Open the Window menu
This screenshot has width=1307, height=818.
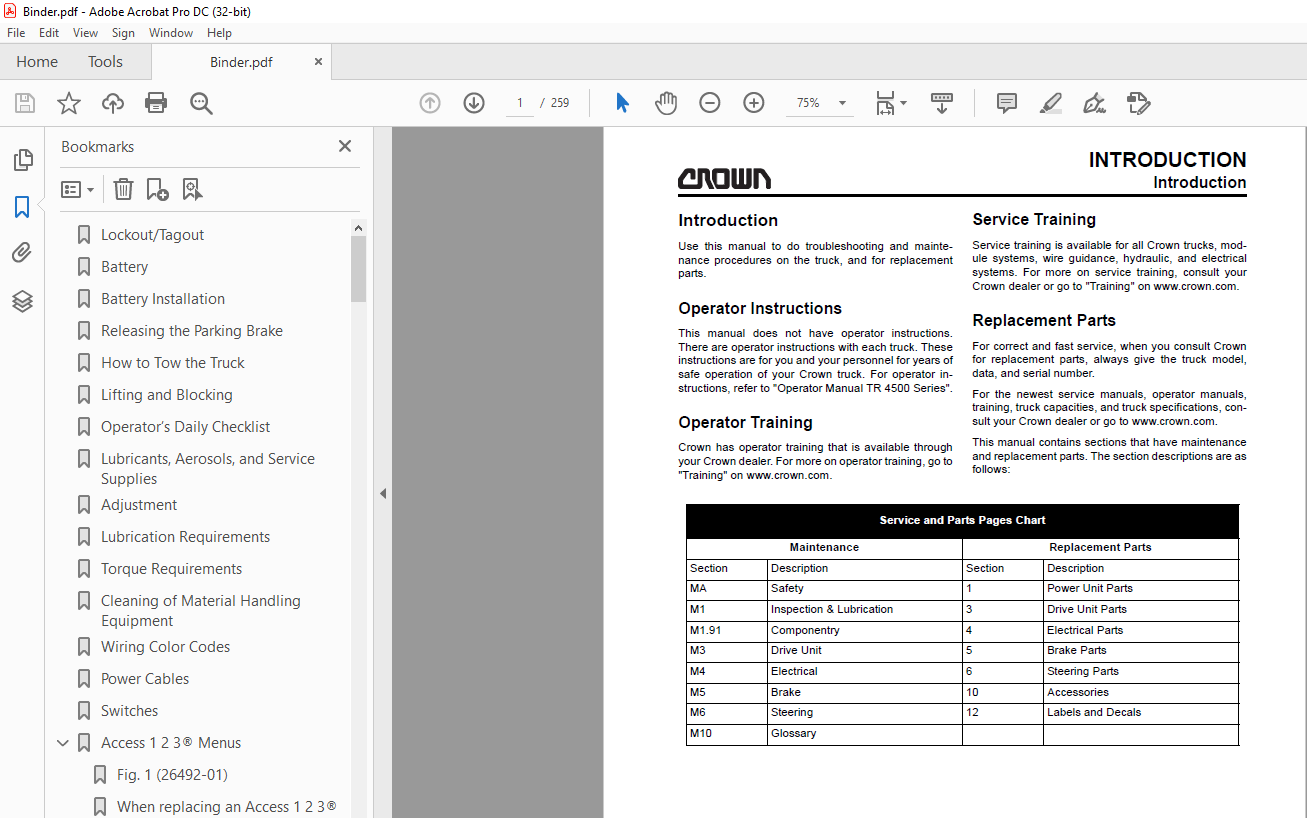click(171, 33)
